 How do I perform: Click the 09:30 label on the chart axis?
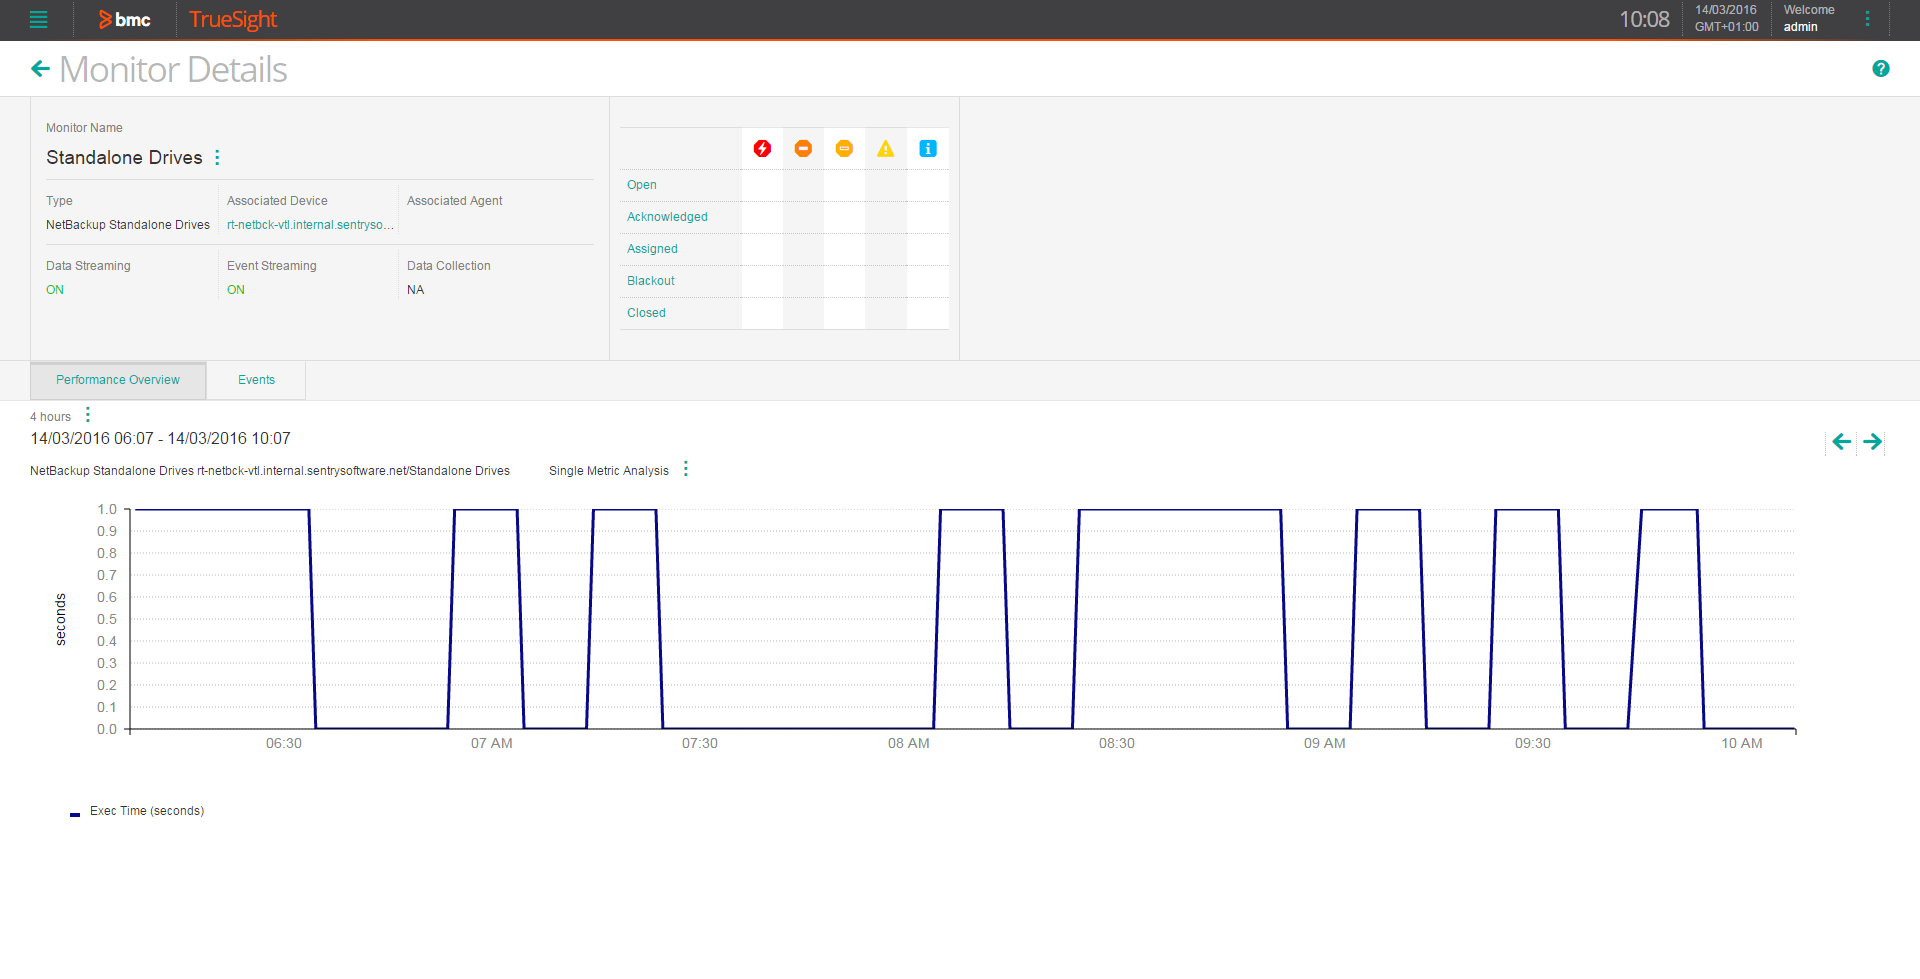pyautogui.click(x=1533, y=743)
